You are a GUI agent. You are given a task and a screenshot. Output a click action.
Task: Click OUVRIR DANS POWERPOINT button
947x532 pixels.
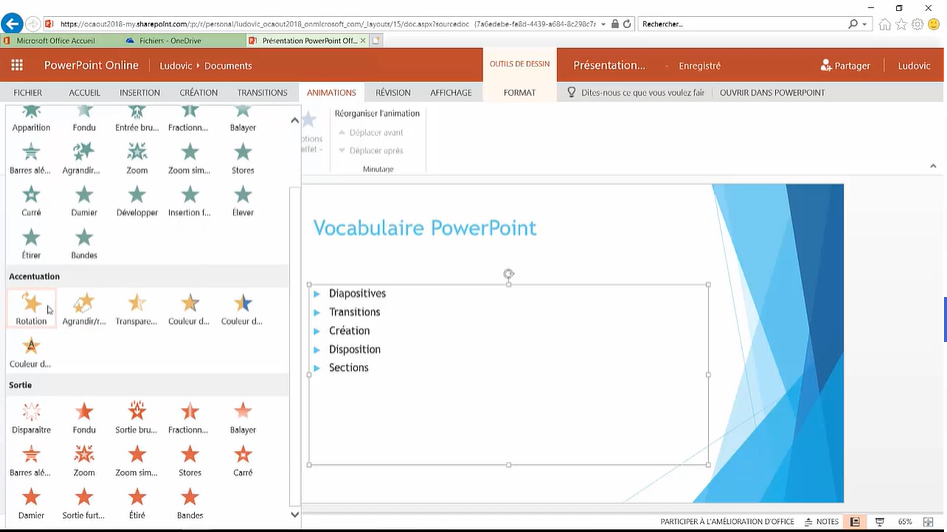(x=772, y=92)
